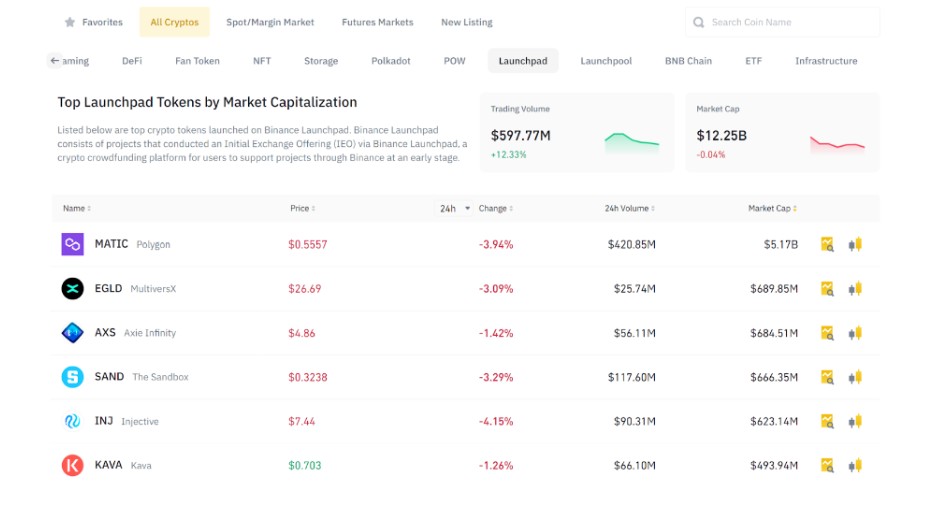Click The Sandbox coin logo

(73, 377)
